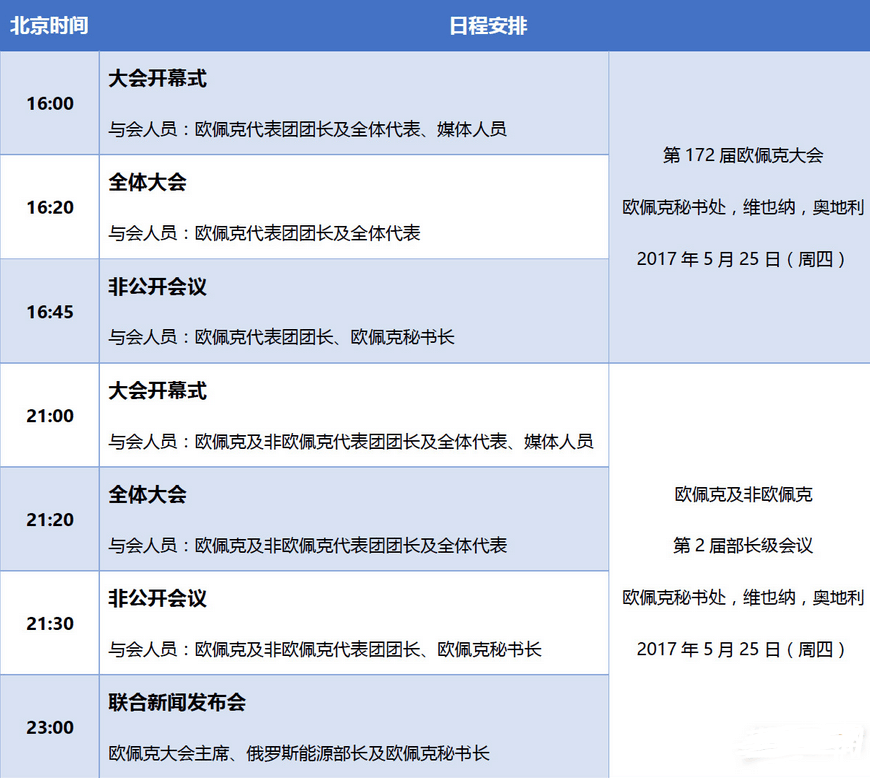Select the 16:20 time cell
This screenshot has height=778, width=870.
pyautogui.click(x=50, y=207)
